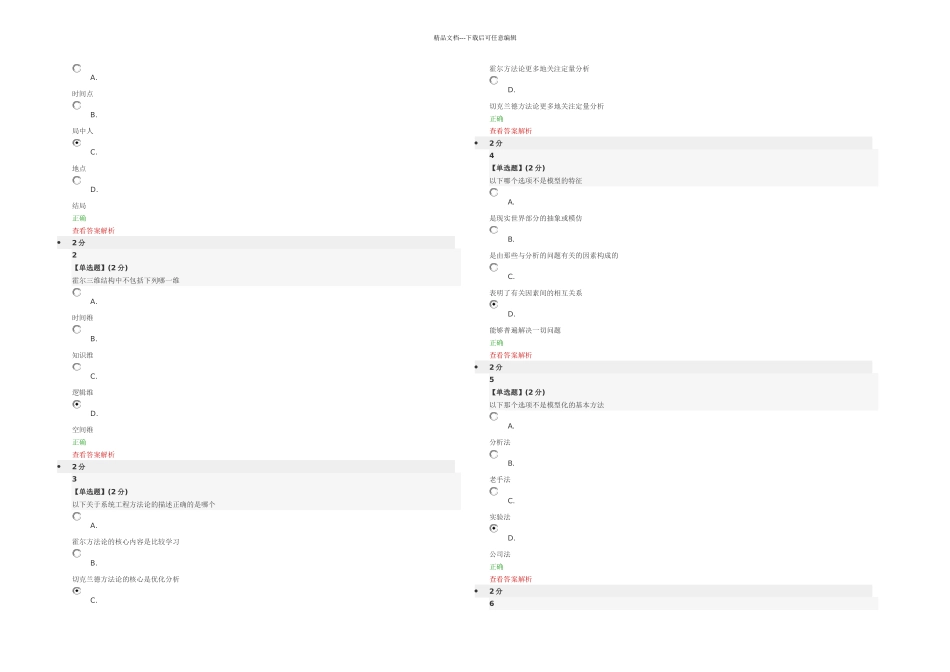Select option D '切克兰德方法论更多地关注定量分析' radio
Screen dimensions: 950x672
(x=494, y=81)
